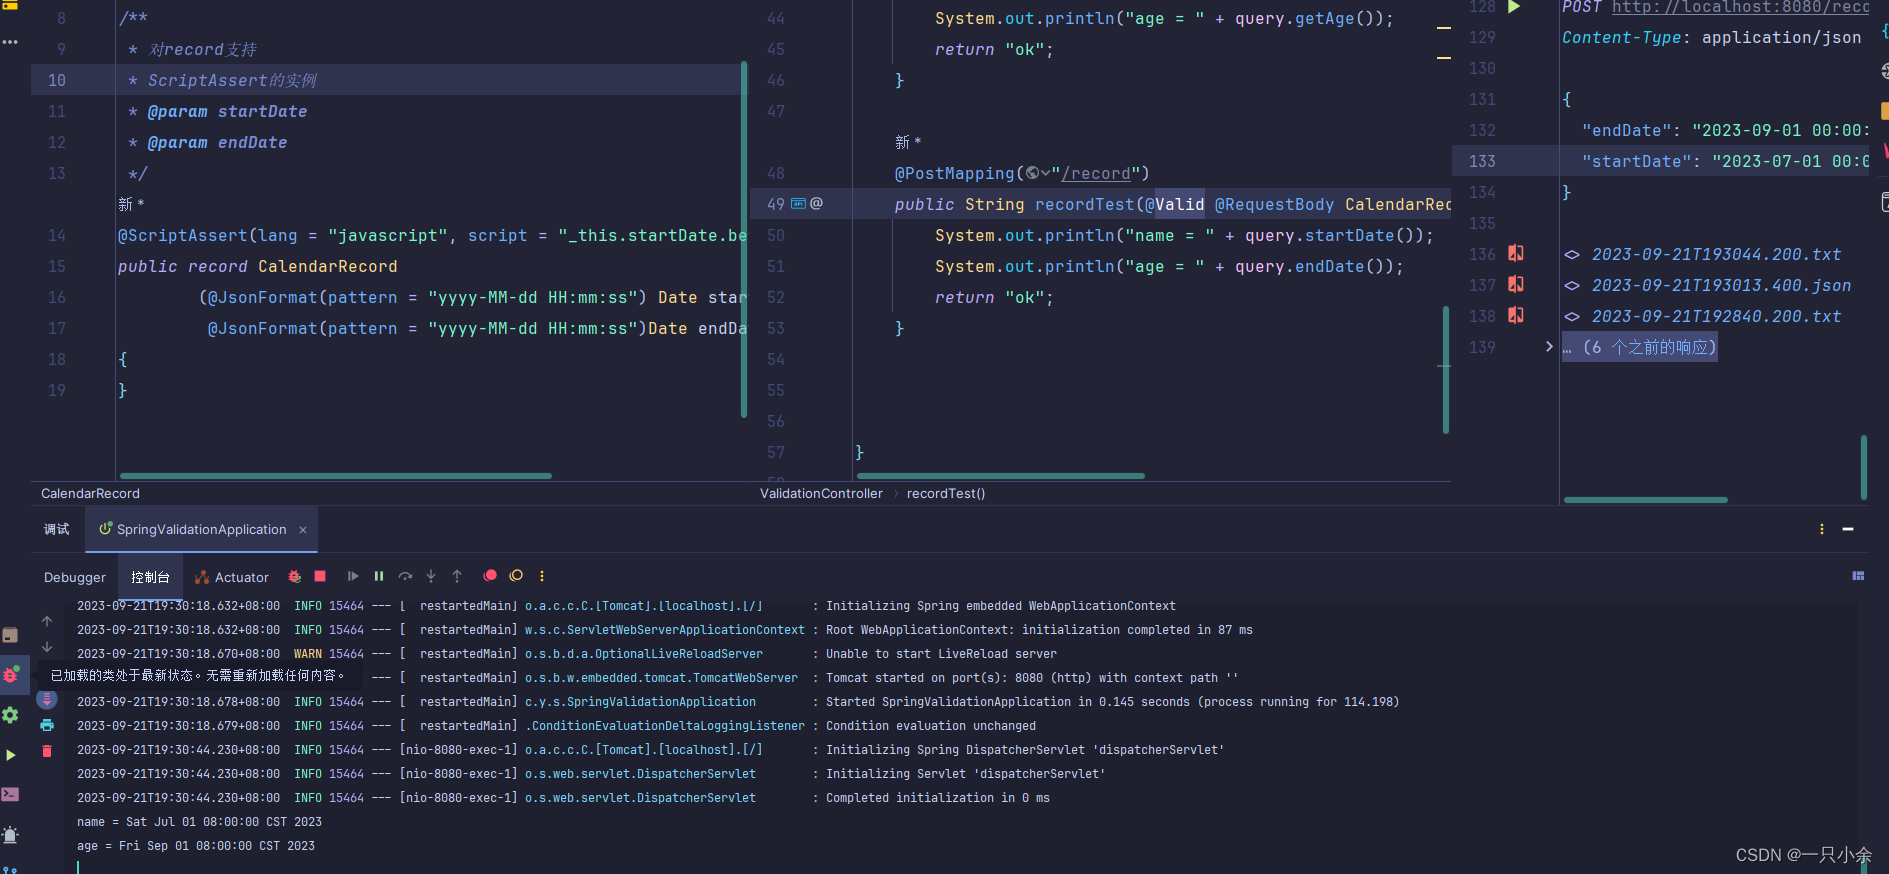
Task: Click the localhost:8080 request URL
Action: [x=1740, y=7]
